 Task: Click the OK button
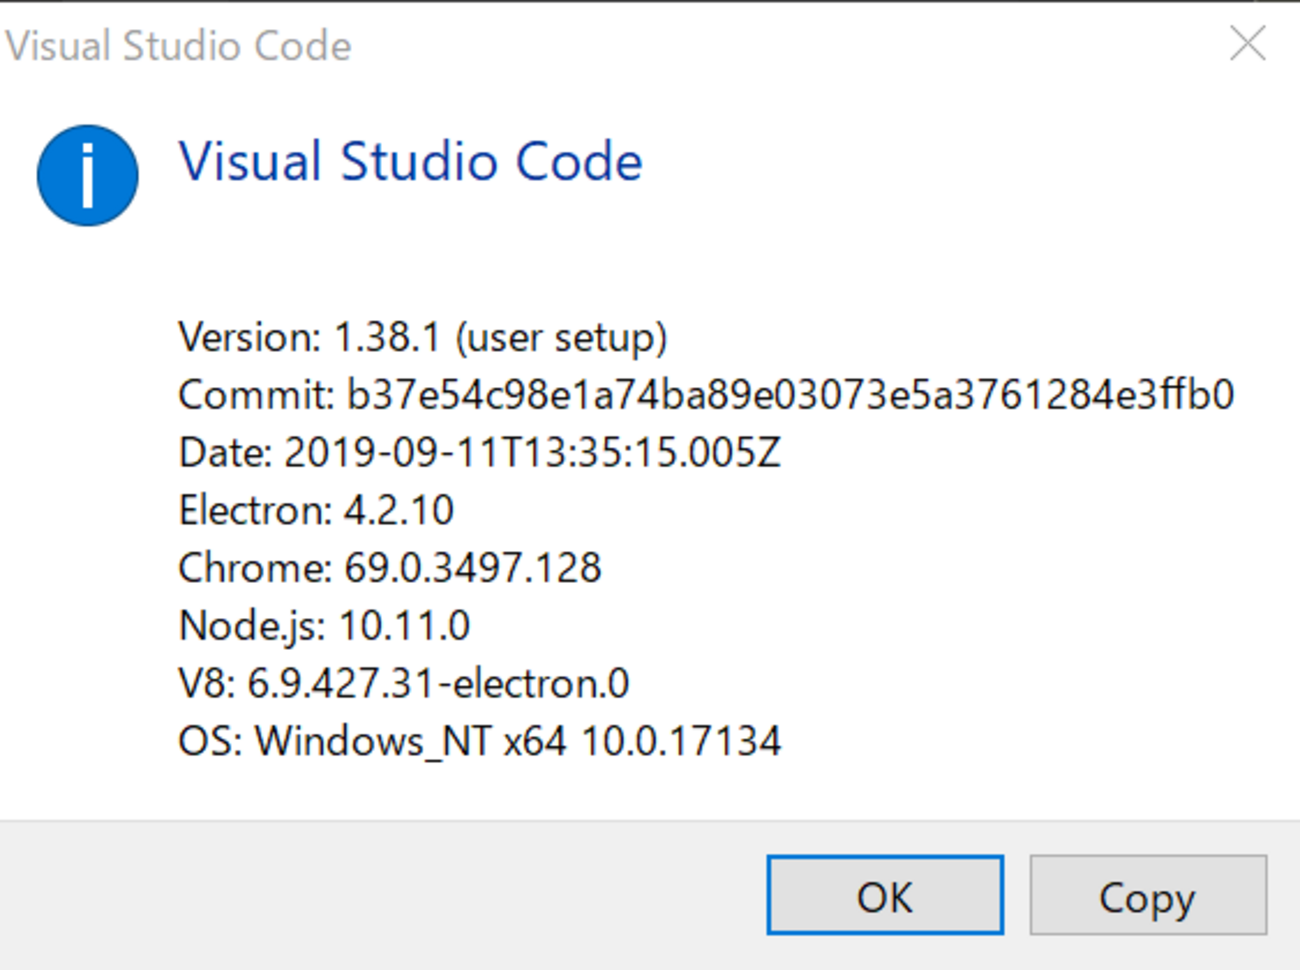coord(885,895)
